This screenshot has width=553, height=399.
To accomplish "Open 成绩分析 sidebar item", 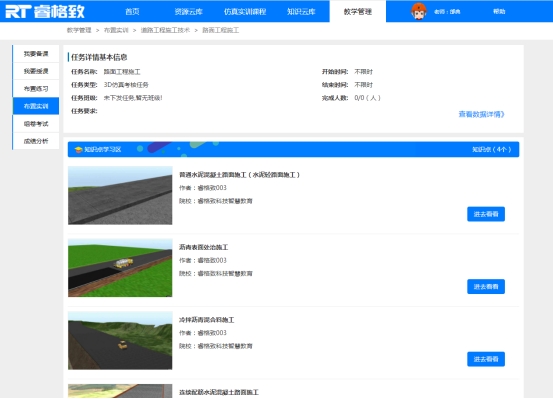I will 36,141.
